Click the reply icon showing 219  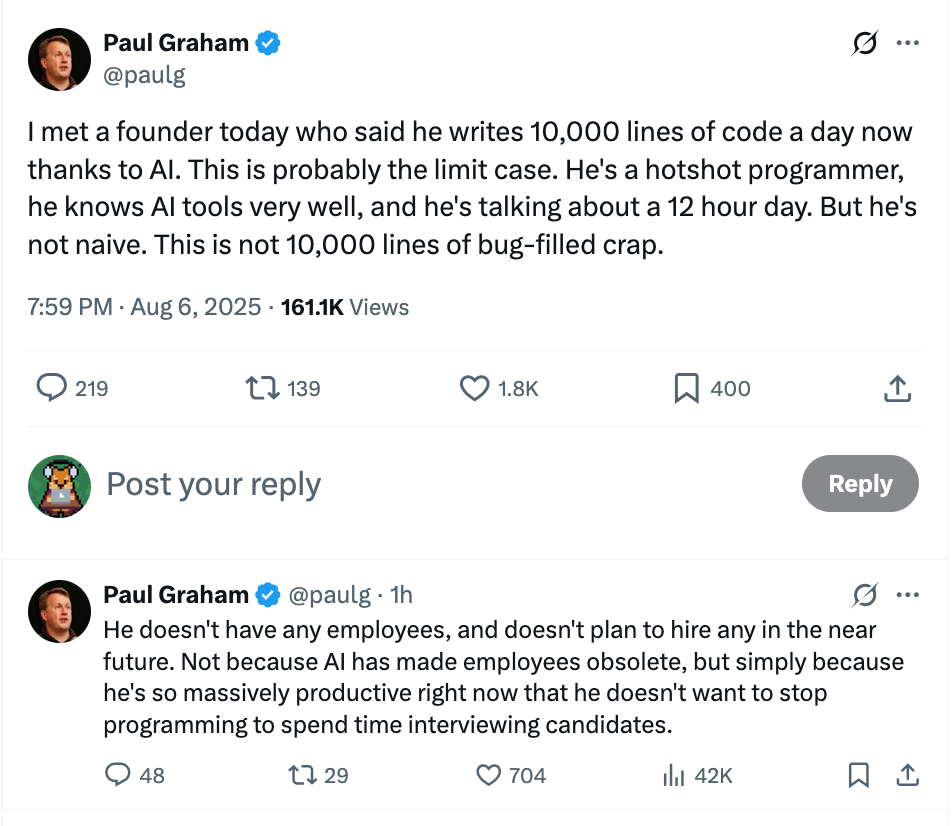(x=52, y=388)
